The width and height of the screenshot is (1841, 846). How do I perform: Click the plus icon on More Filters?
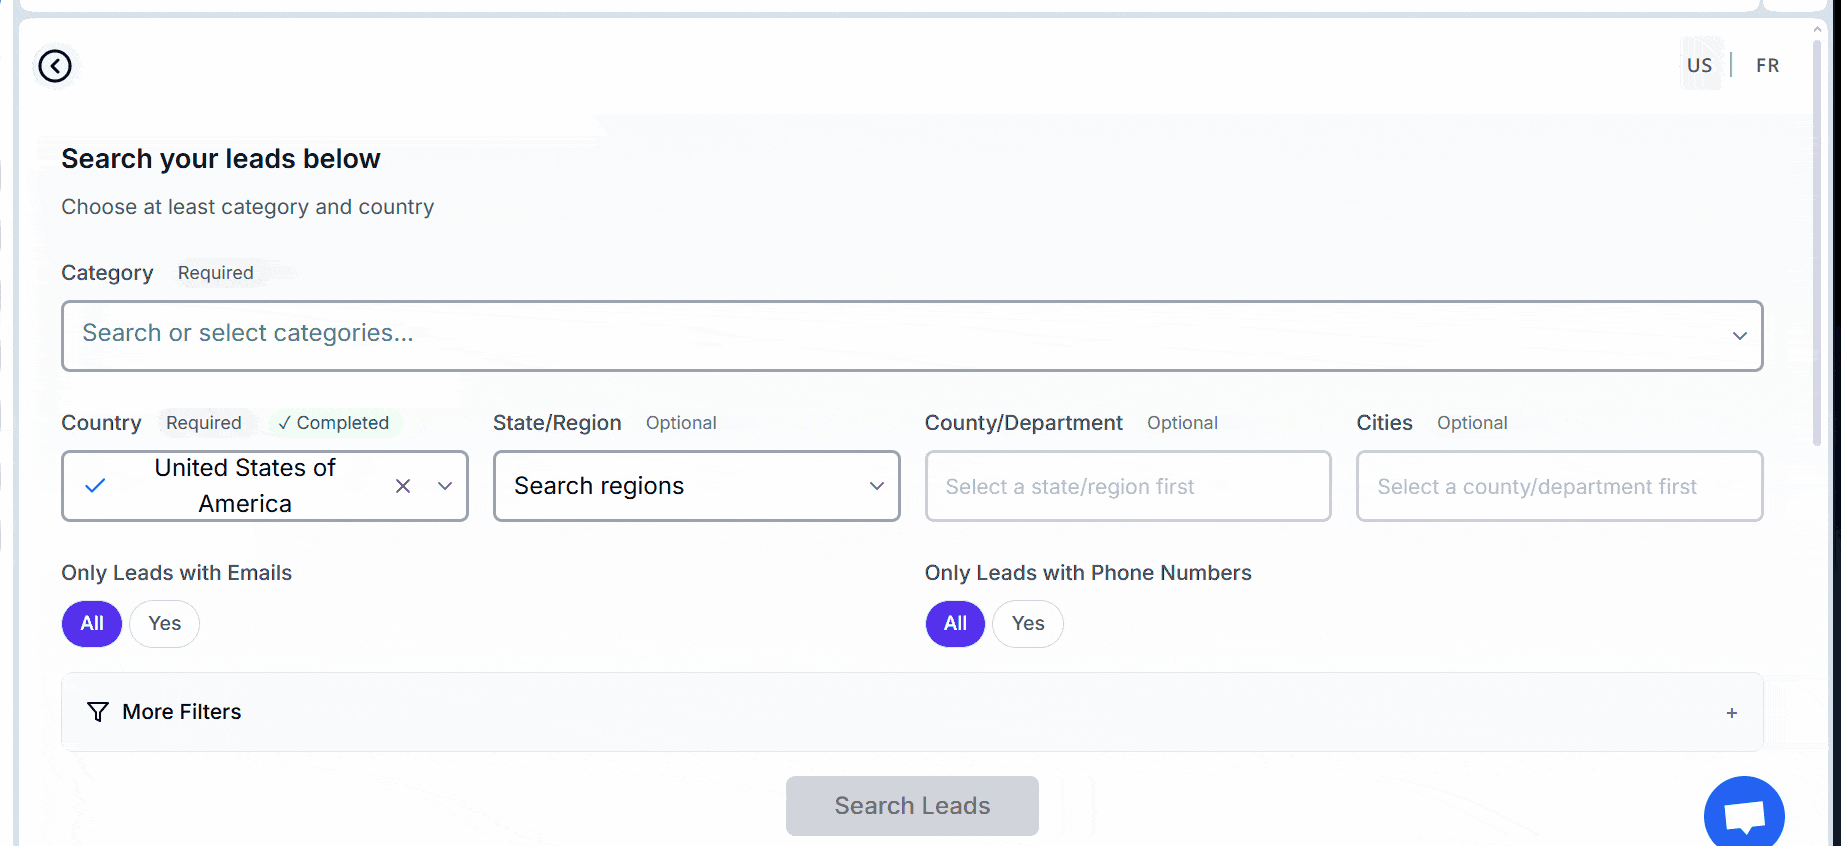1731,713
